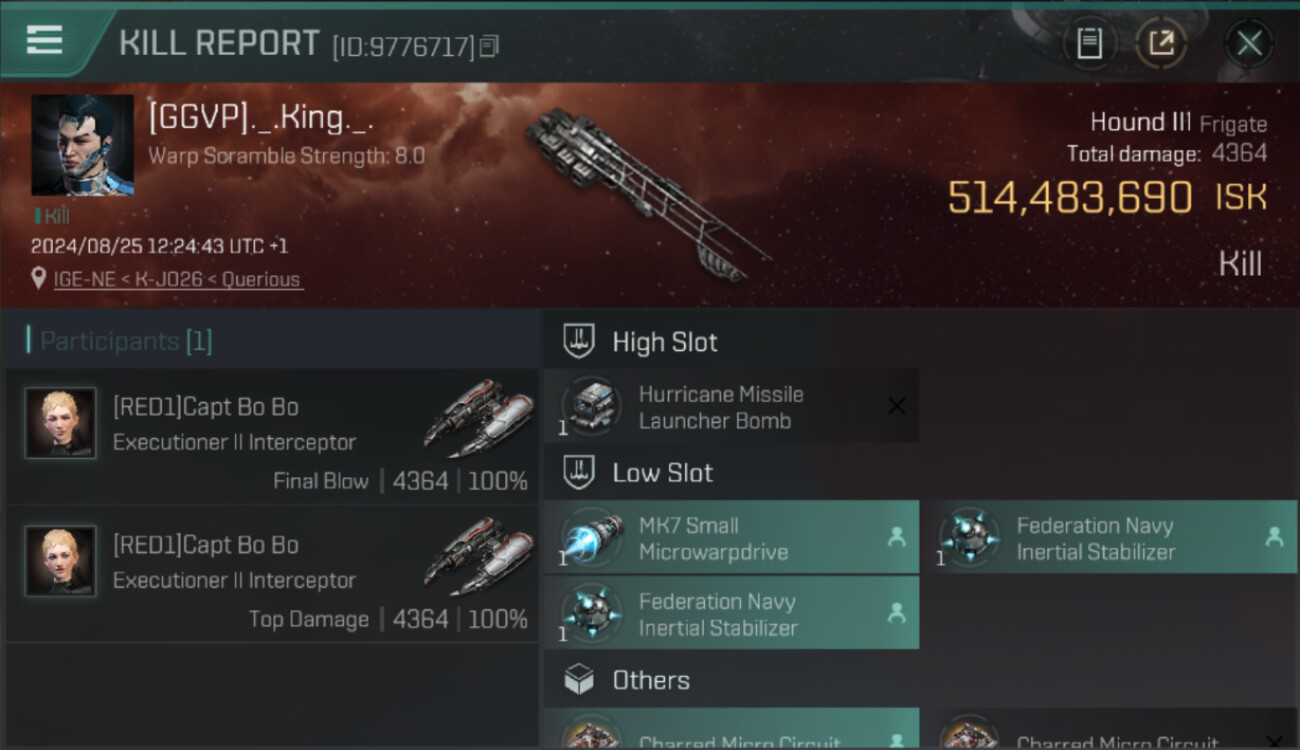Open the Final Blow participant entry
1300x750 pixels.
(x=272, y=436)
